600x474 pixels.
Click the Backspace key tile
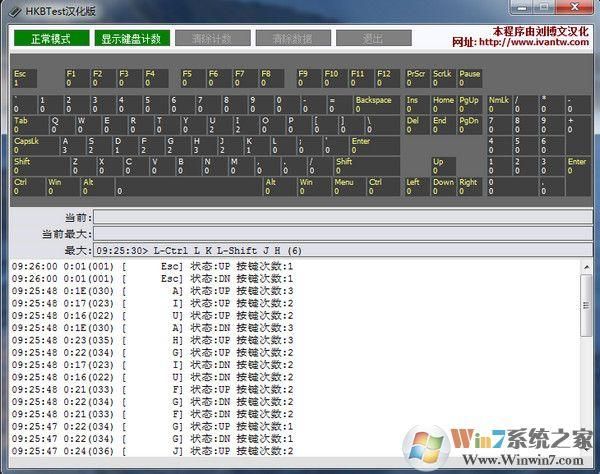377,105
